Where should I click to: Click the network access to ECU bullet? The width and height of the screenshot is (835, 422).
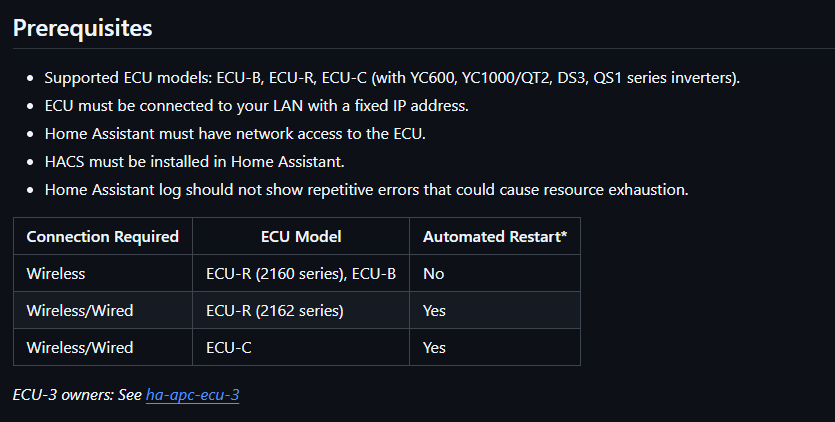(x=243, y=134)
